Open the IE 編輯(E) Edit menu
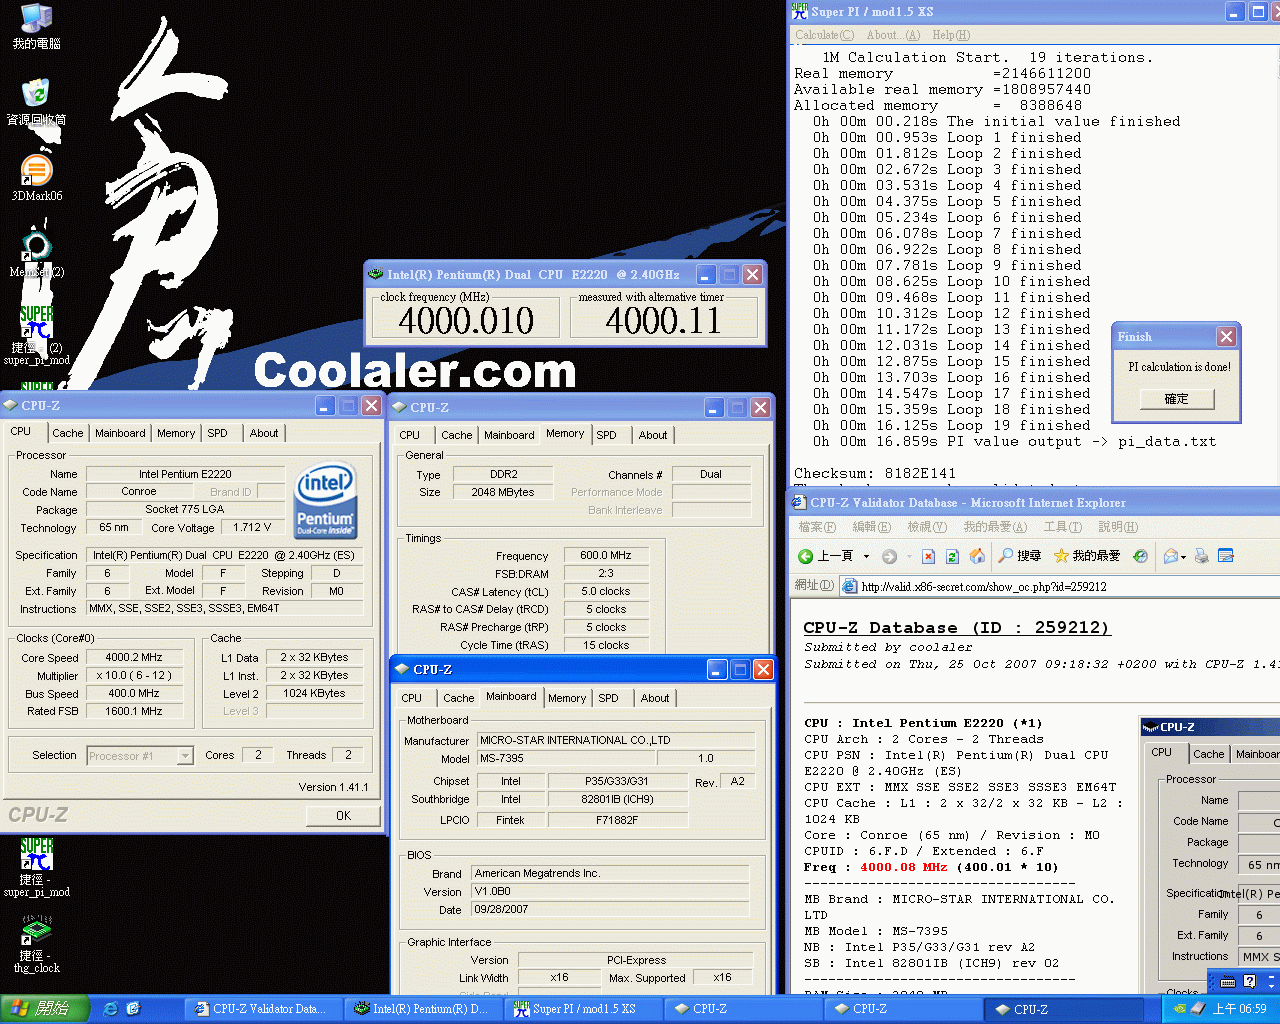1280x1024 pixels. click(871, 527)
